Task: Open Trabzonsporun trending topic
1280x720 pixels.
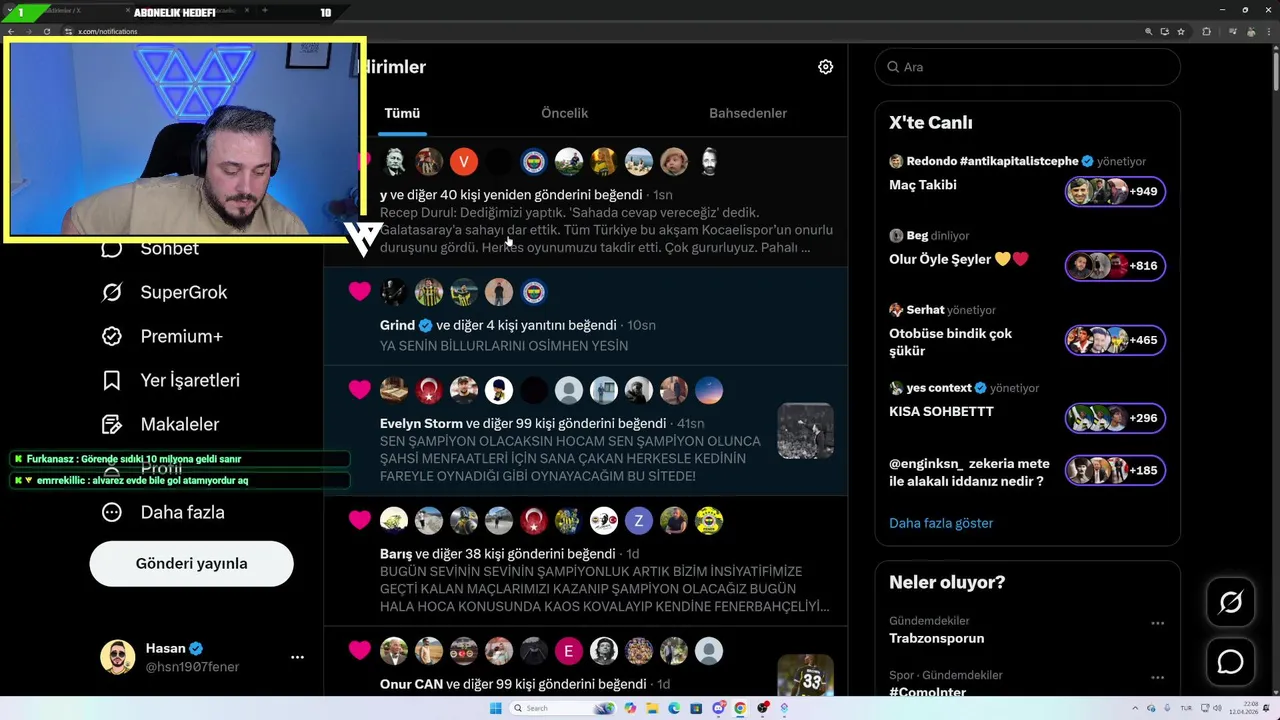Action: click(936, 638)
